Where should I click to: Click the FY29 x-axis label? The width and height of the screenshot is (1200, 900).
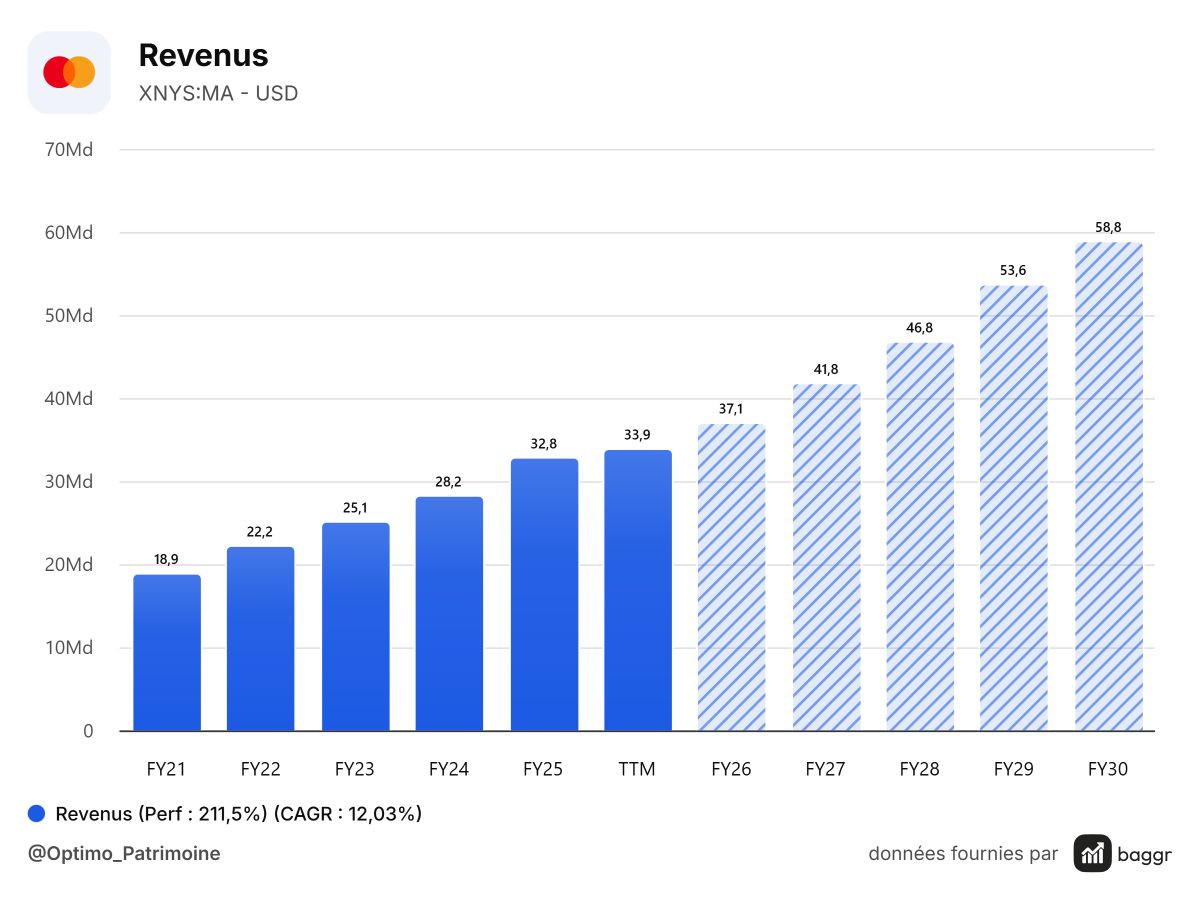(1015, 769)
